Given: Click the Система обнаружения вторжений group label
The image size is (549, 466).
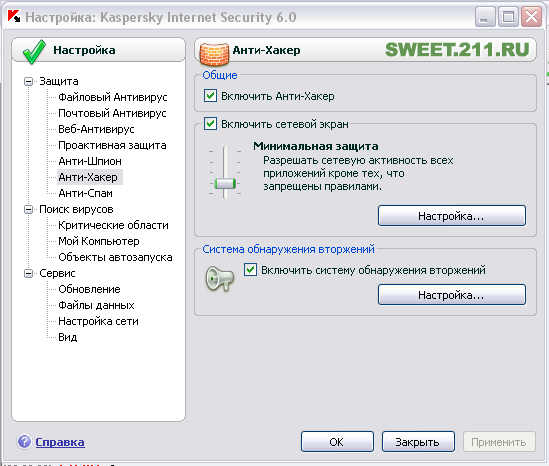Looking at the screenshot, I should pos(289,249).
